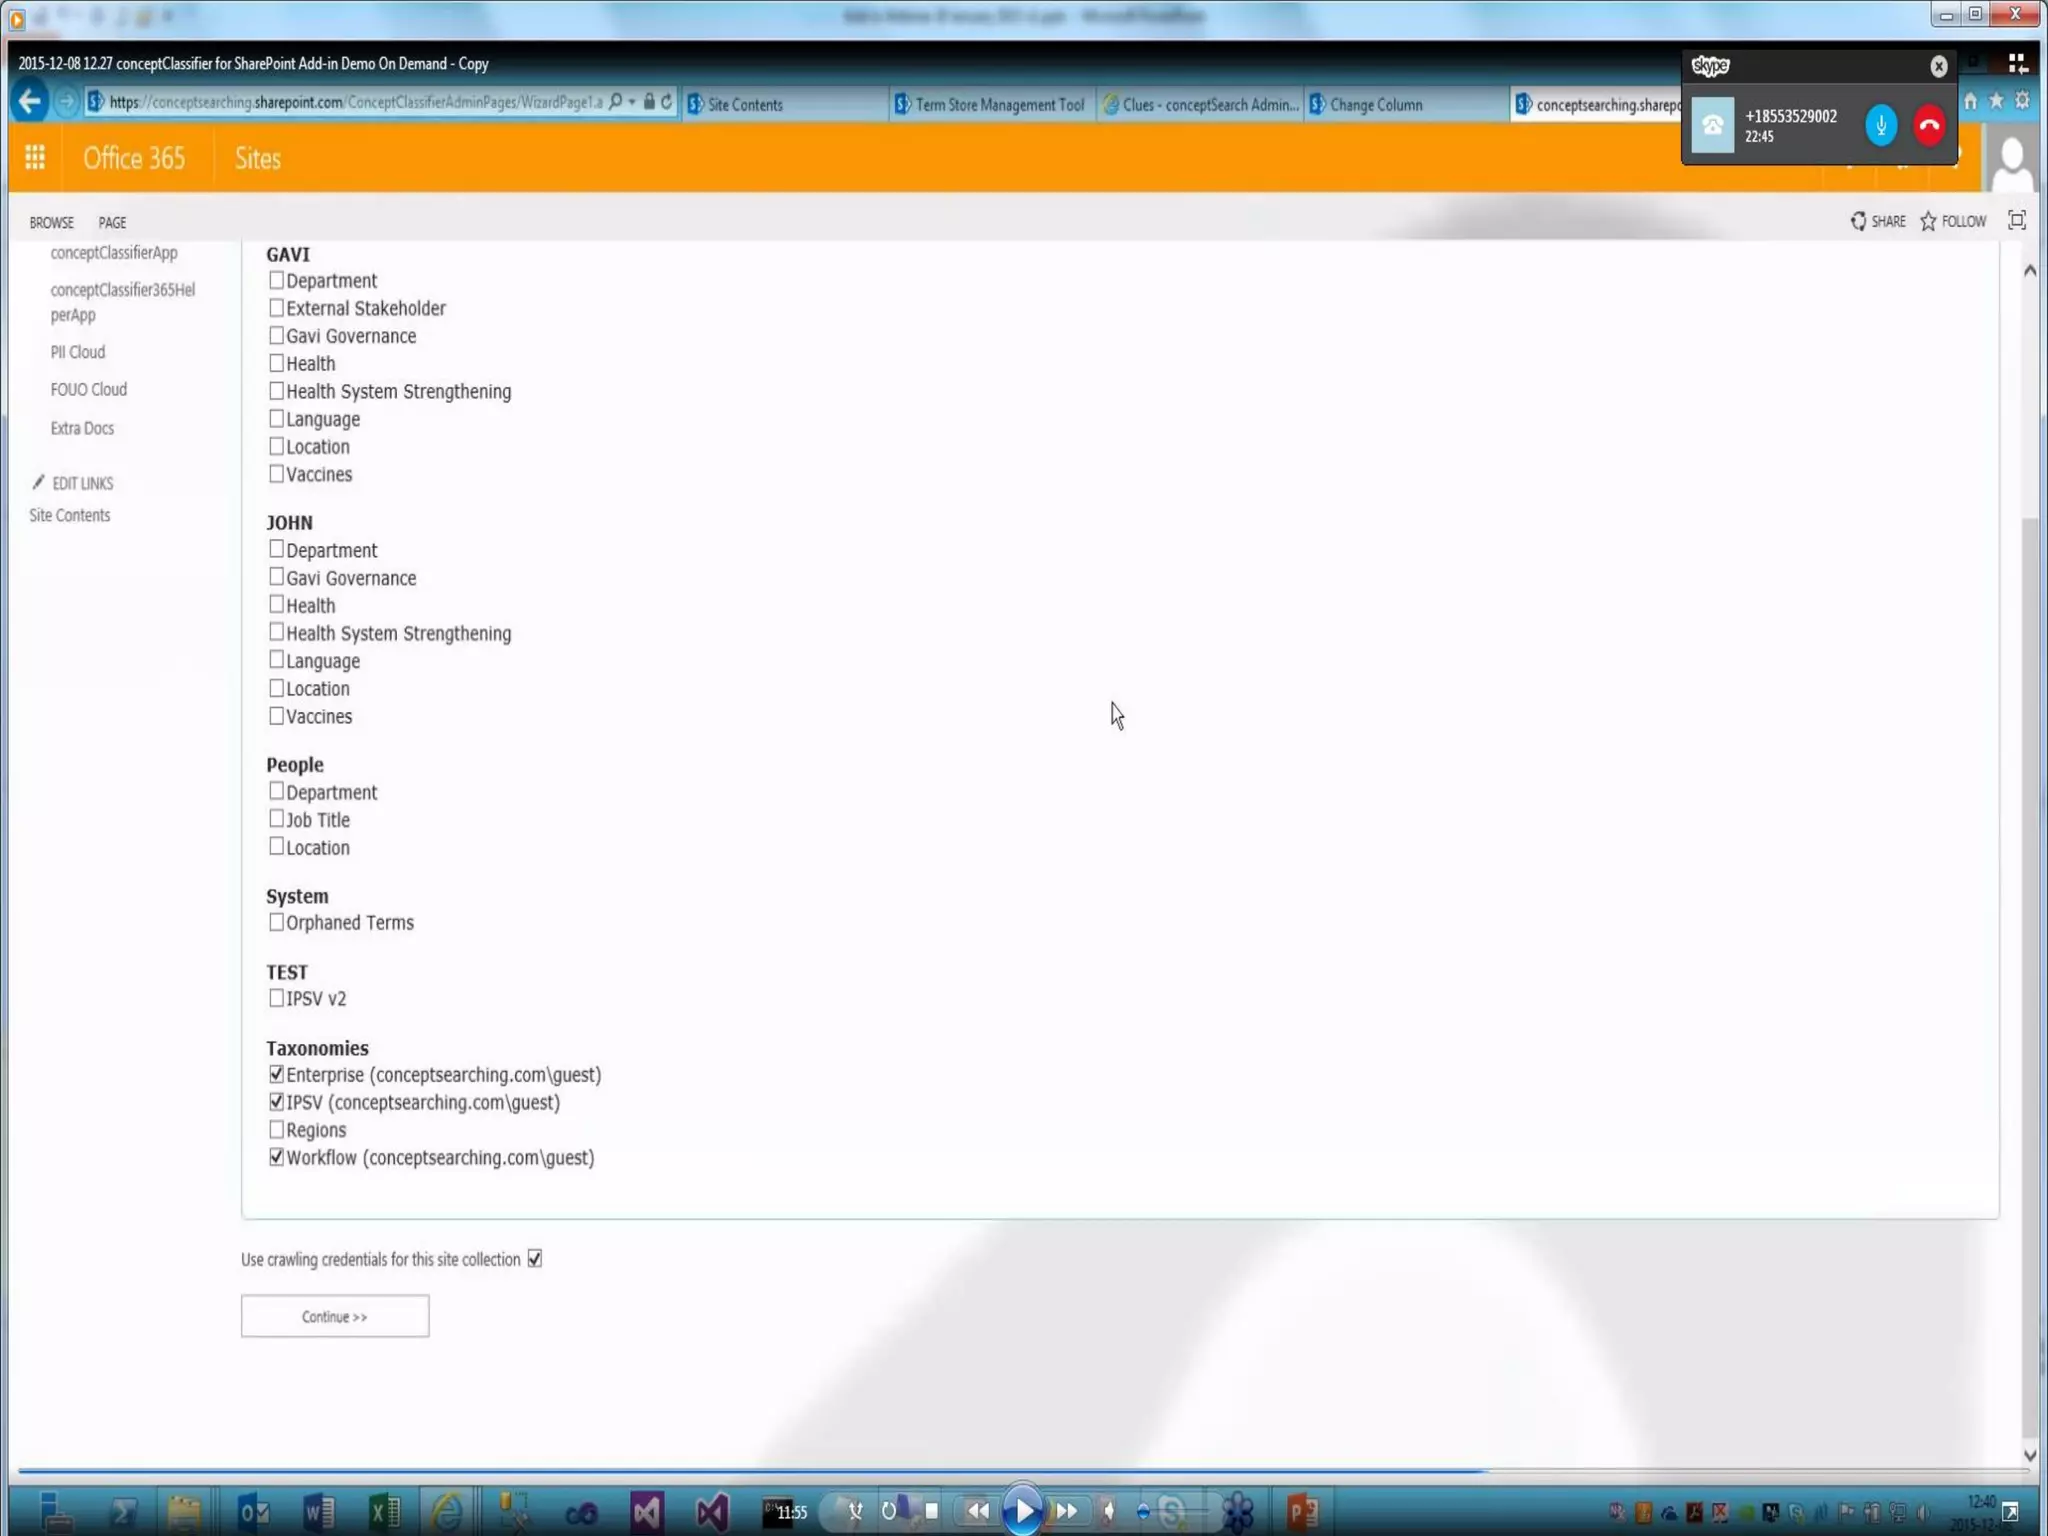Viewport: 2048px width, 1536px height.
Task: Open Word from the taskbar
Action: (x=318, y=1511)
